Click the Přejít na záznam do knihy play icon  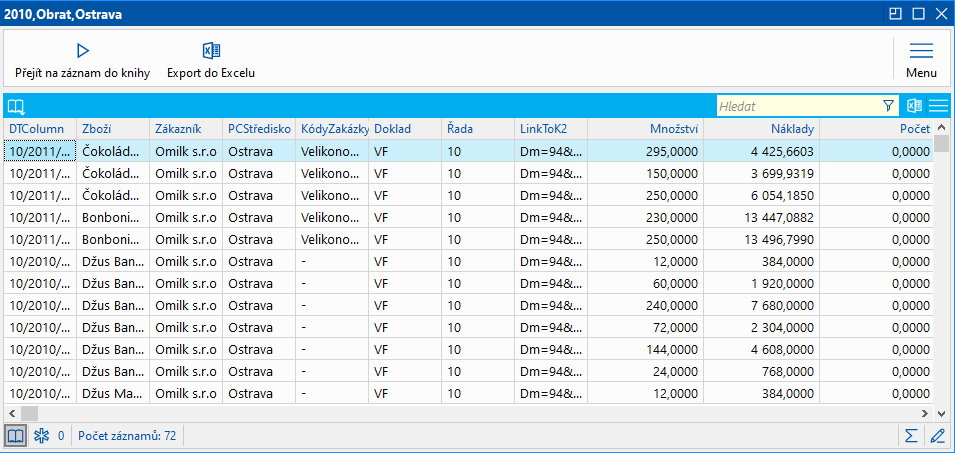[x=83, y=51]
